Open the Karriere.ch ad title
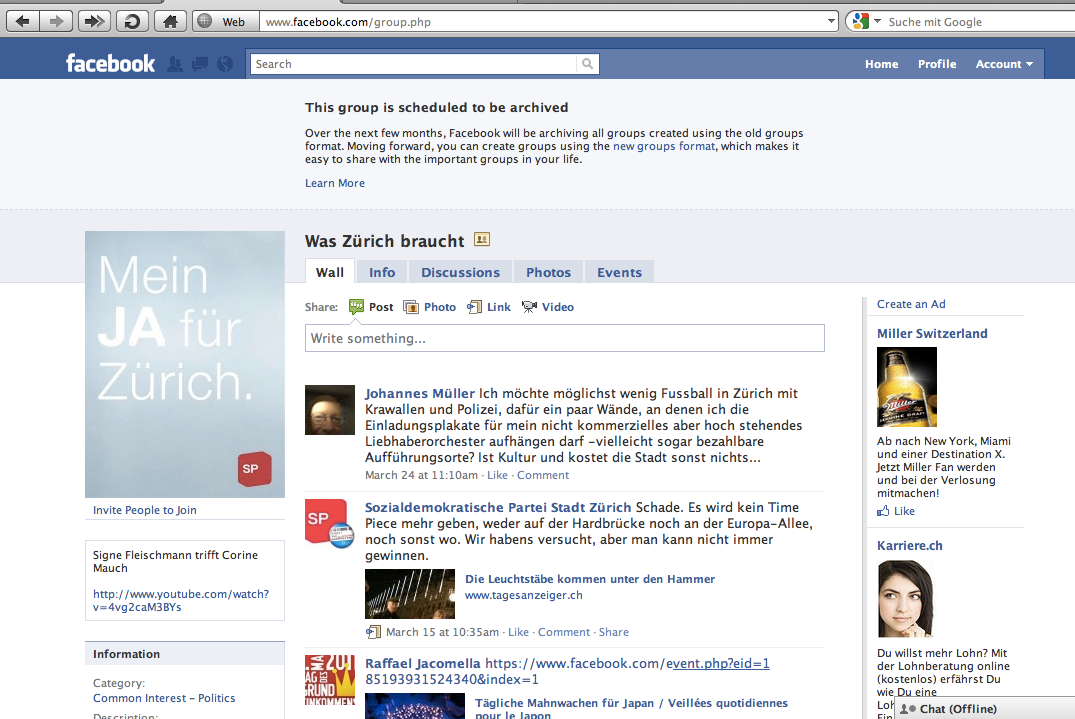1075x719 pixels. 910,546
